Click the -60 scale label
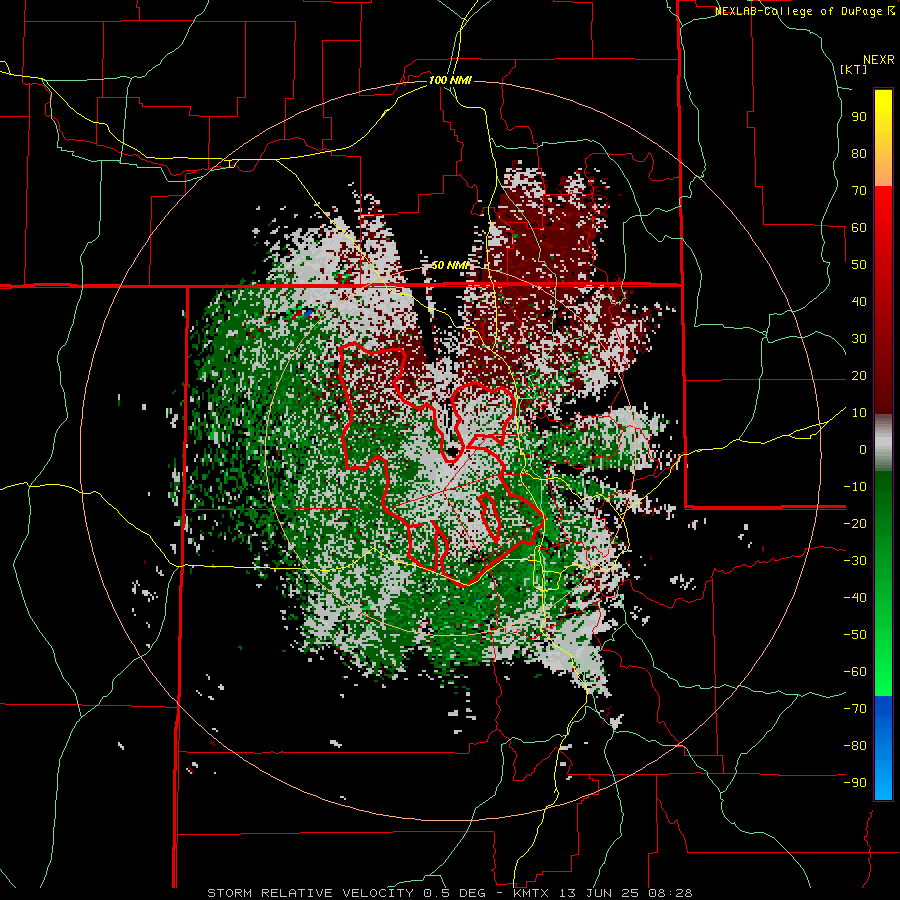The image size is (900, 900). point(855,672)
